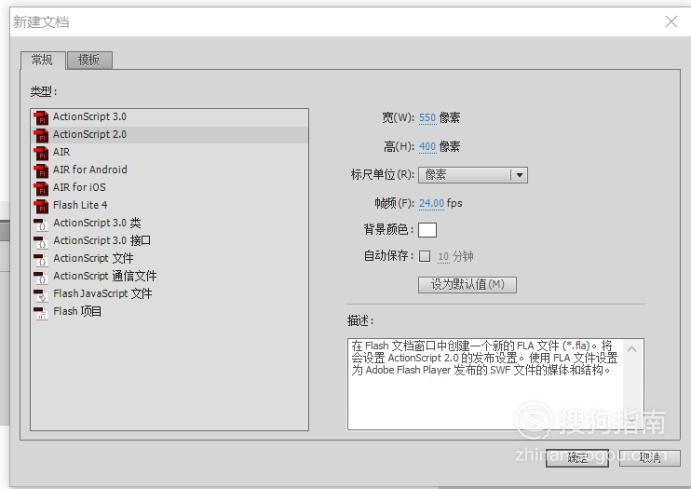This screenshot has width=691, height=489.
Task: Click the ActionScript 3.0 接口 icon
Action: tap(41, 241)
